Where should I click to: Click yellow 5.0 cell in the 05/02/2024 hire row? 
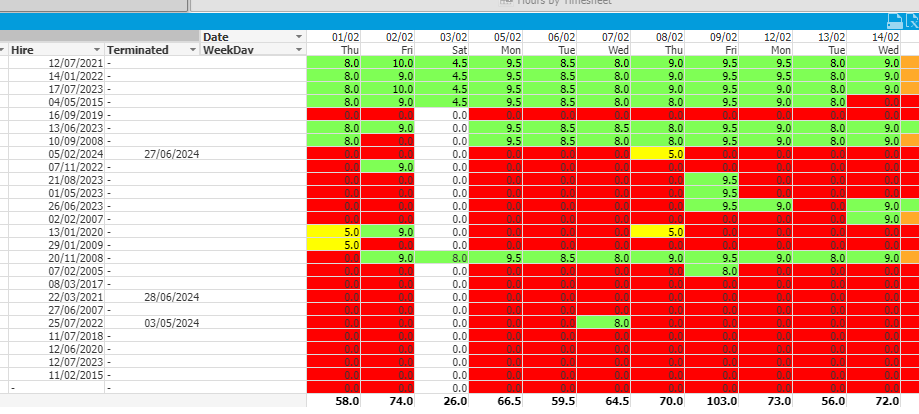tap(658, 154)
